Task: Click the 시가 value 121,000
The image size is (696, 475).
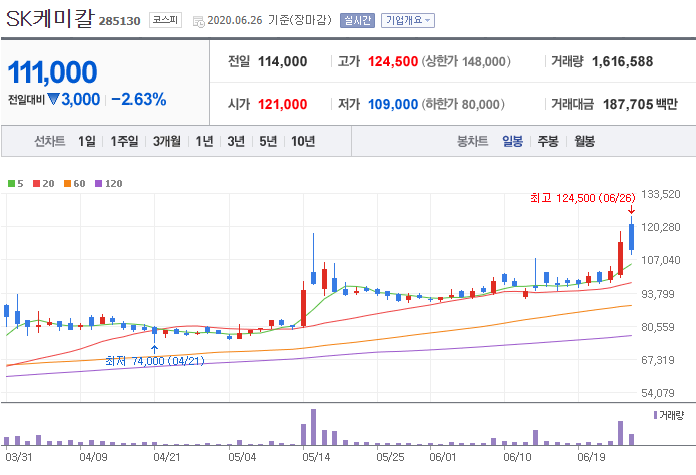Action: 282,104
